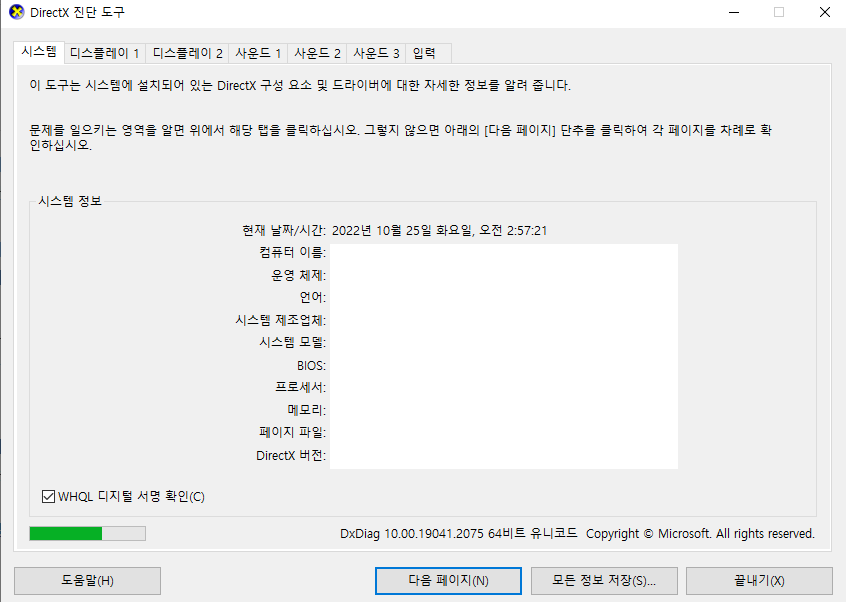
Task: Click the 언어 label
Action: pyautogui.click(x=313, y=297)
